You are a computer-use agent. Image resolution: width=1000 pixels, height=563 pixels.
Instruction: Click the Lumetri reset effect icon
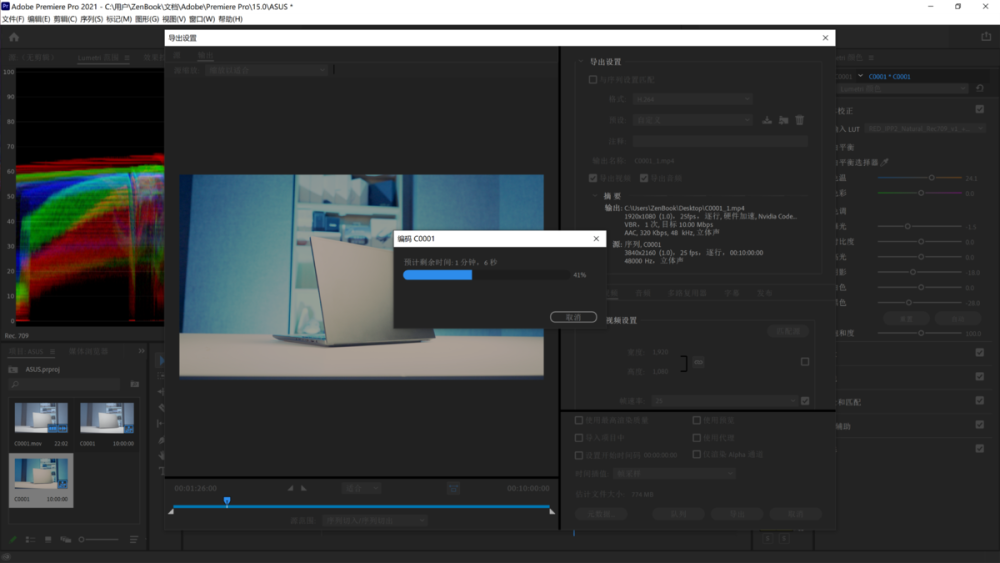980,89
